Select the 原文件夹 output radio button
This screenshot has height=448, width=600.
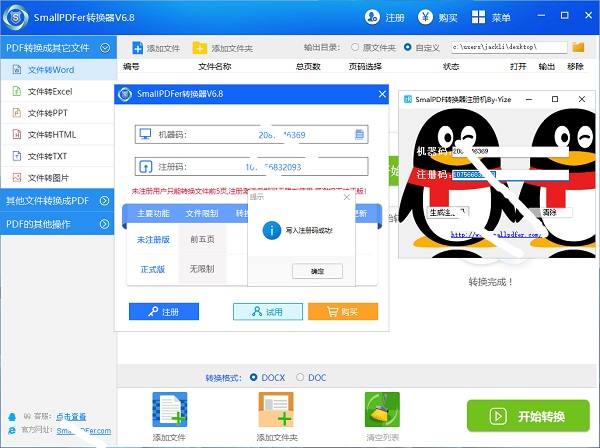pyautogui.click(x=355, y=47)
